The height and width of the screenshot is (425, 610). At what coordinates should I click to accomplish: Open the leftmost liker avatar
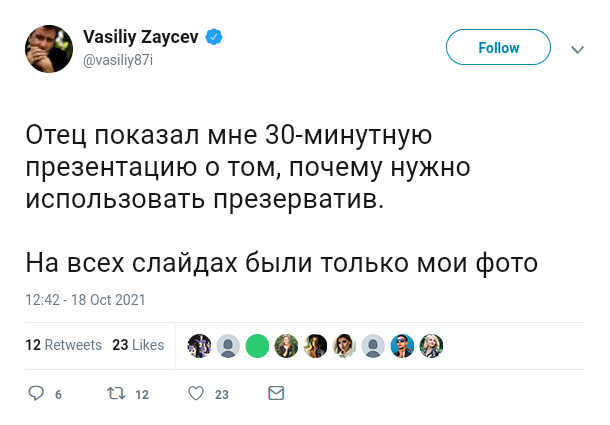coord(200,345)
